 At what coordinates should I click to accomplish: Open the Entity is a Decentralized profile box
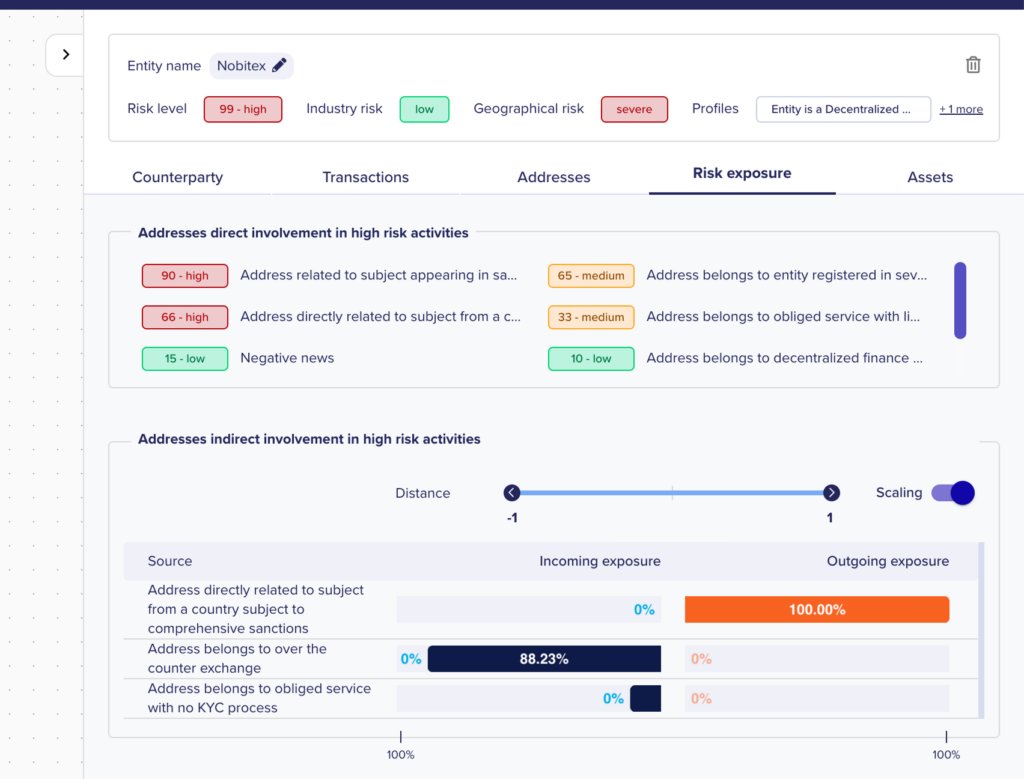843,109
